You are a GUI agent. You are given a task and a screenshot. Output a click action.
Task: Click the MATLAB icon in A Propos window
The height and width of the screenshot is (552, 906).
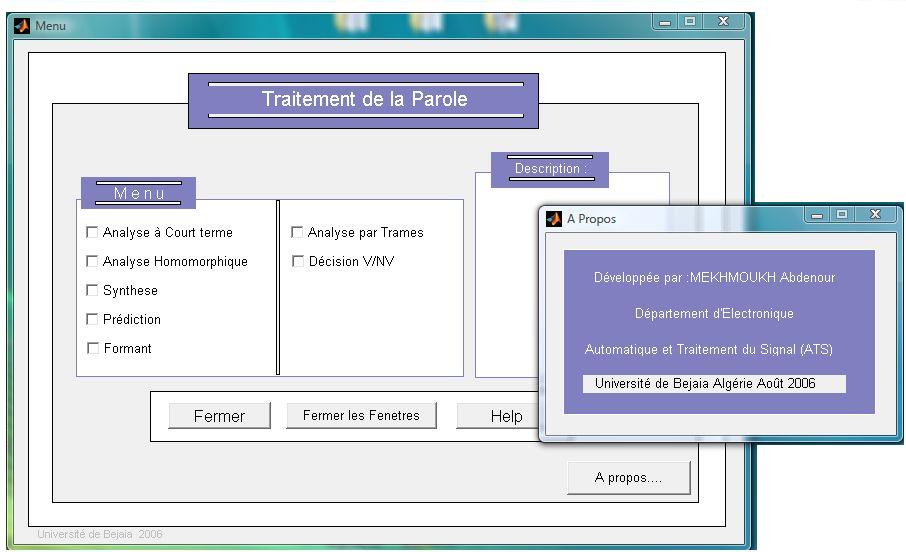[x=554, y=218]
